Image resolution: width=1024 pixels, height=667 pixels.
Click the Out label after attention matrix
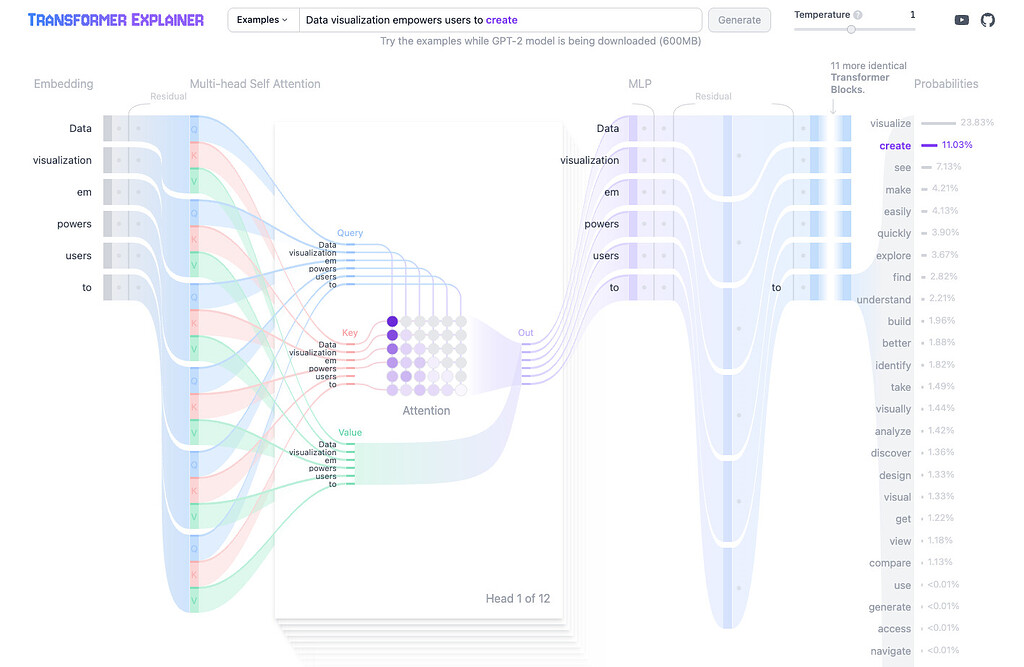[x=526, y=333]
